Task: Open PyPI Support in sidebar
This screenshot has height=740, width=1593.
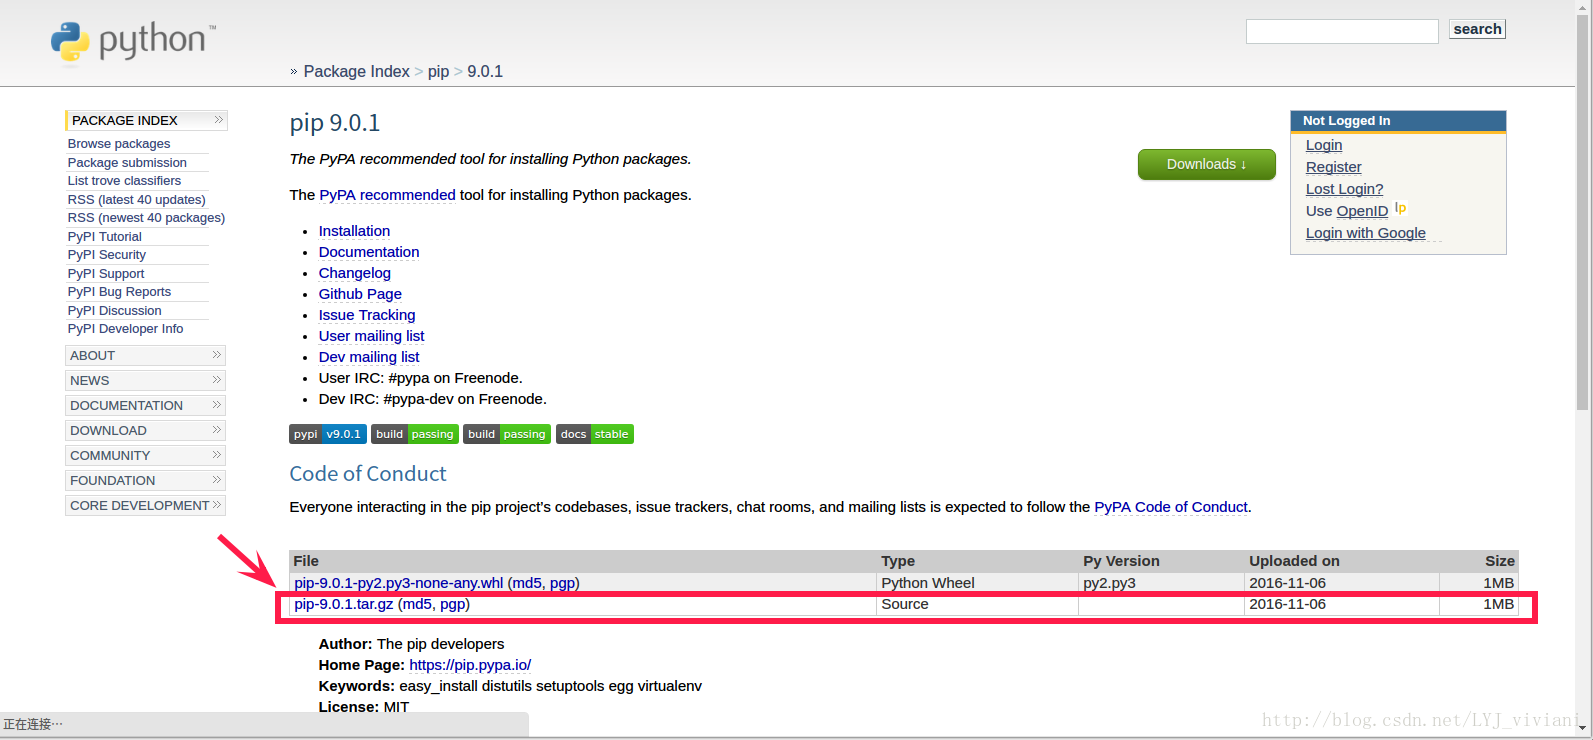Action: (x=105, y=274)
